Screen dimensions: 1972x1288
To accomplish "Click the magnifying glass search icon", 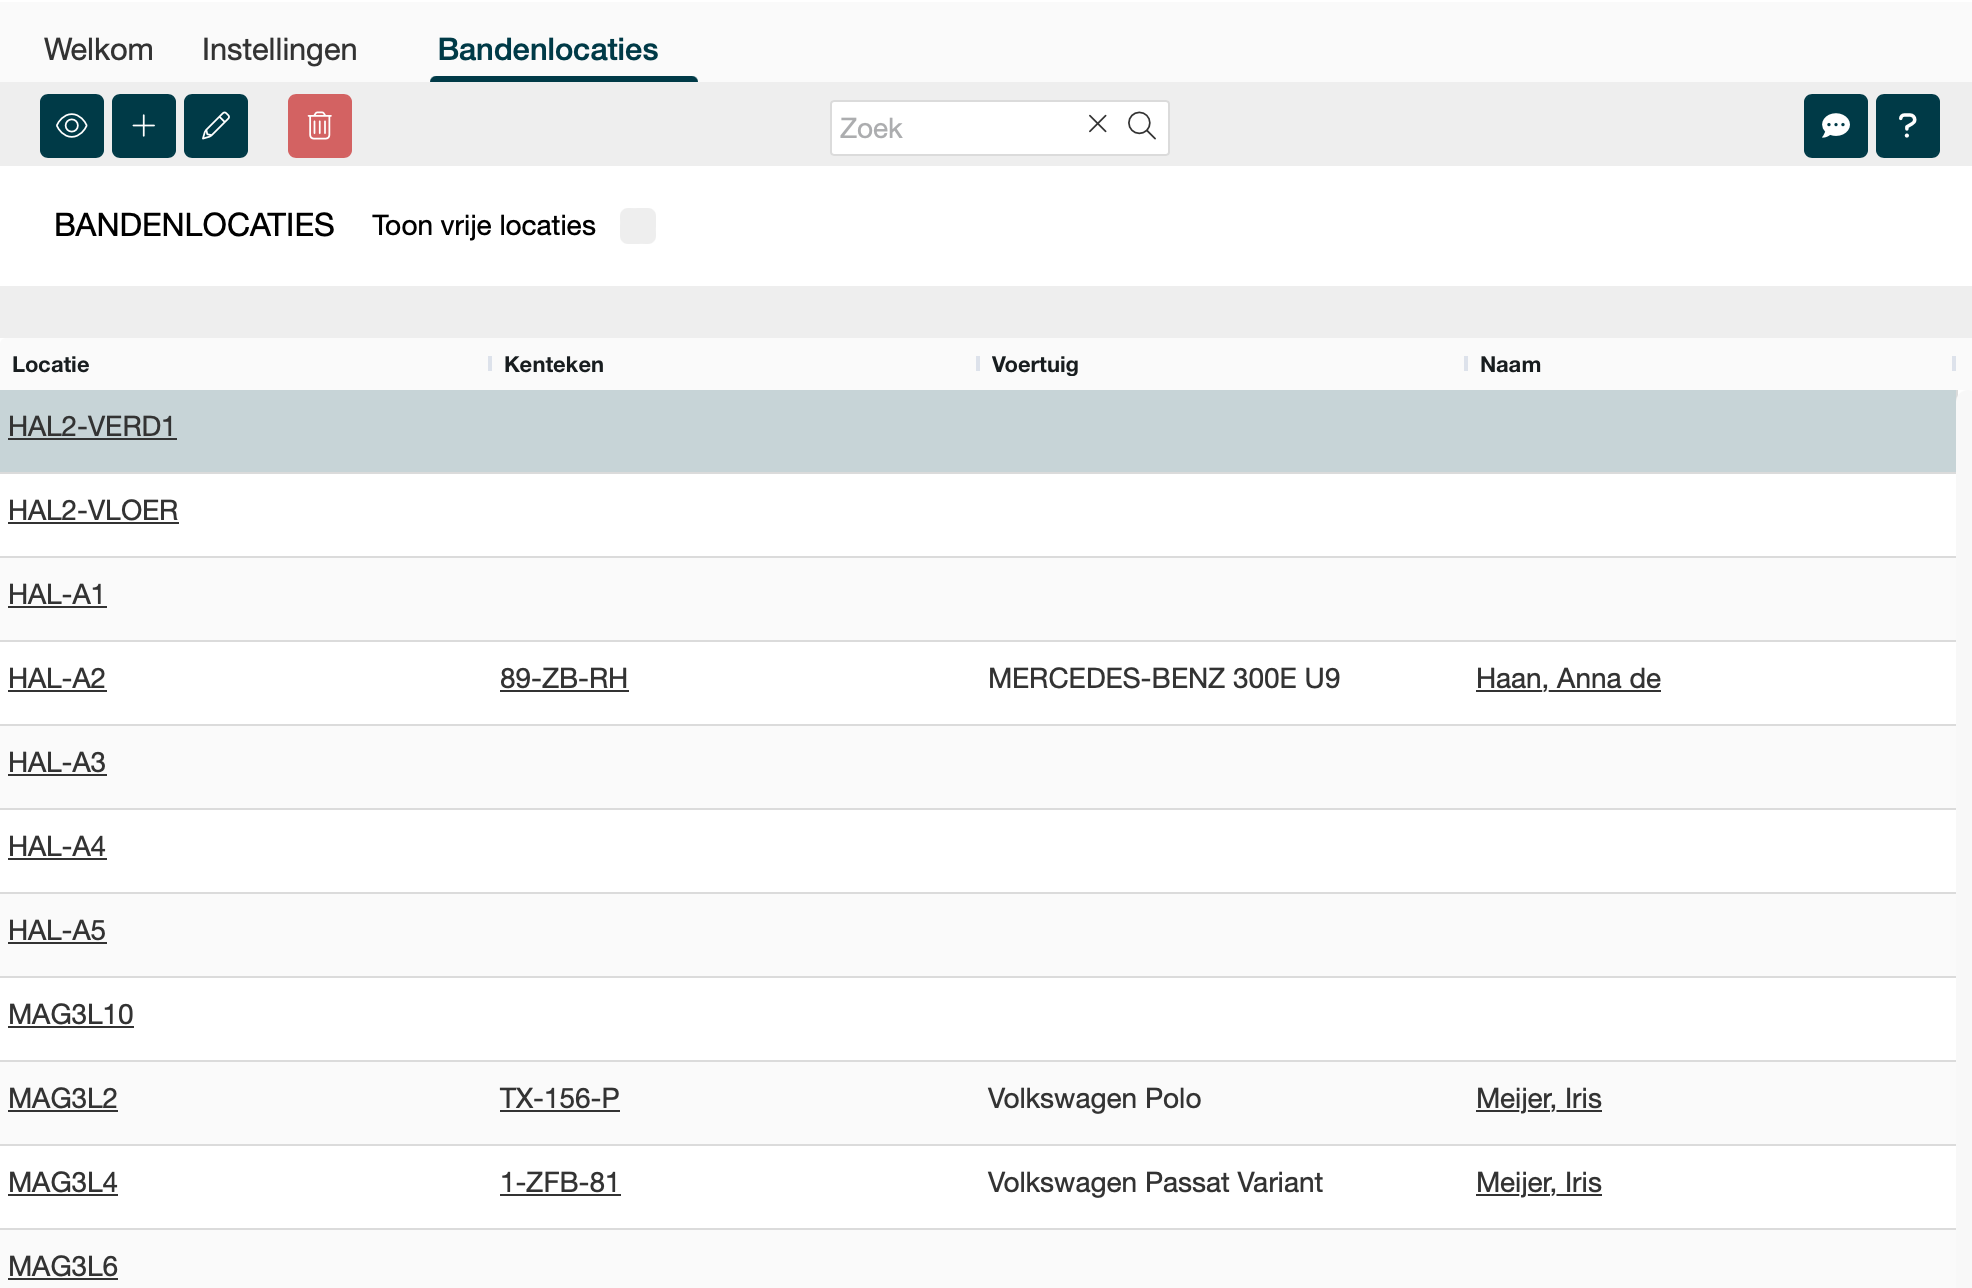I will pyautogui.click(x=1141, y=126).
